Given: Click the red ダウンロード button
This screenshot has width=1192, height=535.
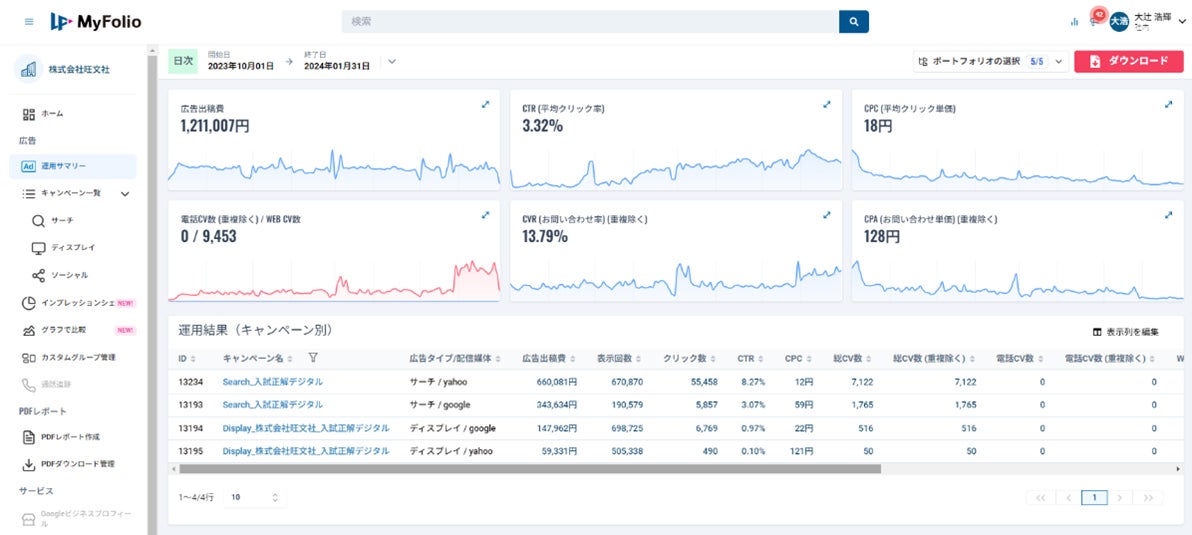Looking at the screenshot, I should [1129, 62].
